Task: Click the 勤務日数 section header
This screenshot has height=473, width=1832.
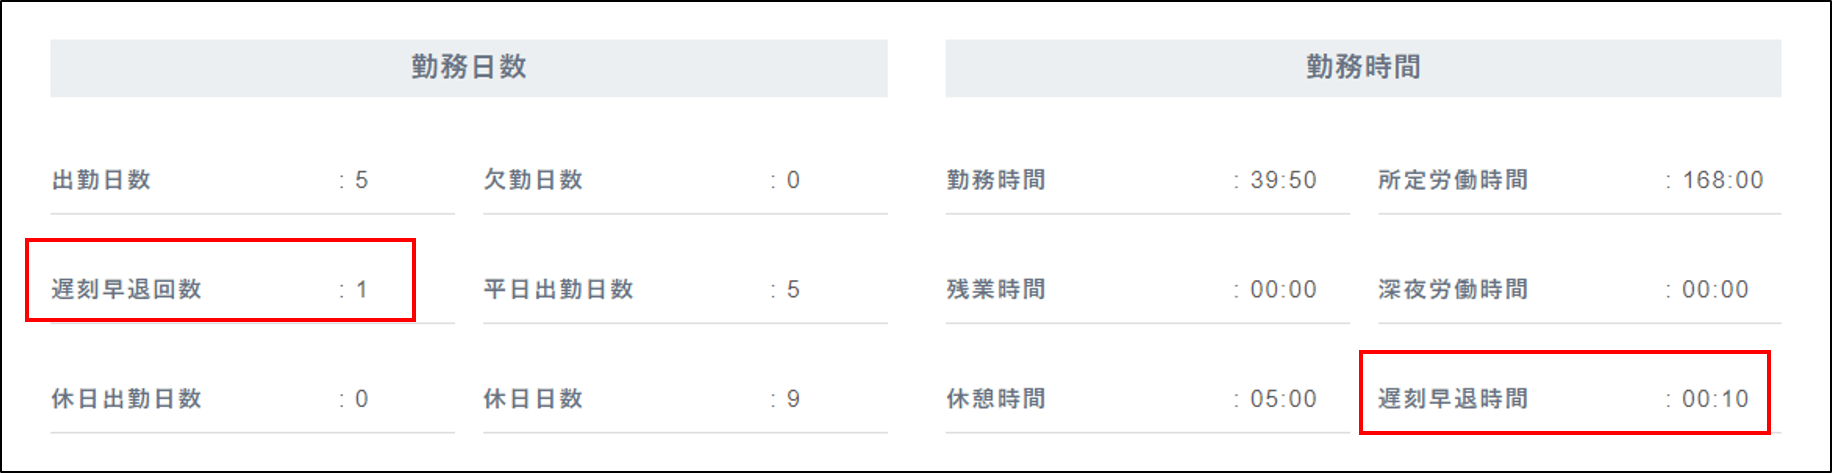Action: click(468, 67)
